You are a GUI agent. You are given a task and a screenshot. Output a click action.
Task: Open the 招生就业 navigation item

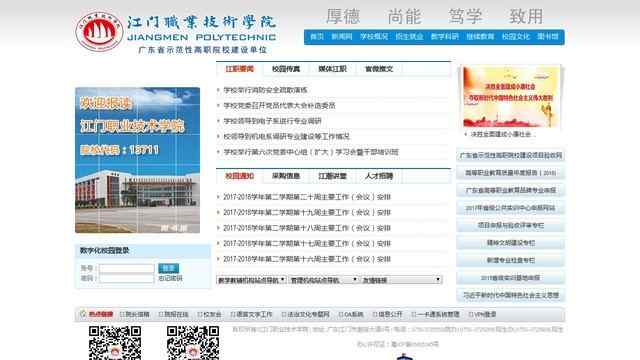click(409, 37)
